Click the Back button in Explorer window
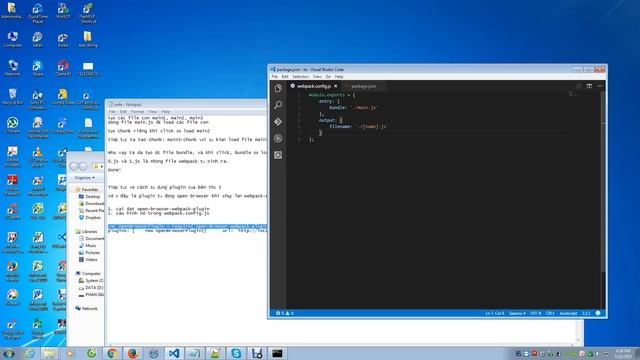640x360 pixels. tap(74, 166)
